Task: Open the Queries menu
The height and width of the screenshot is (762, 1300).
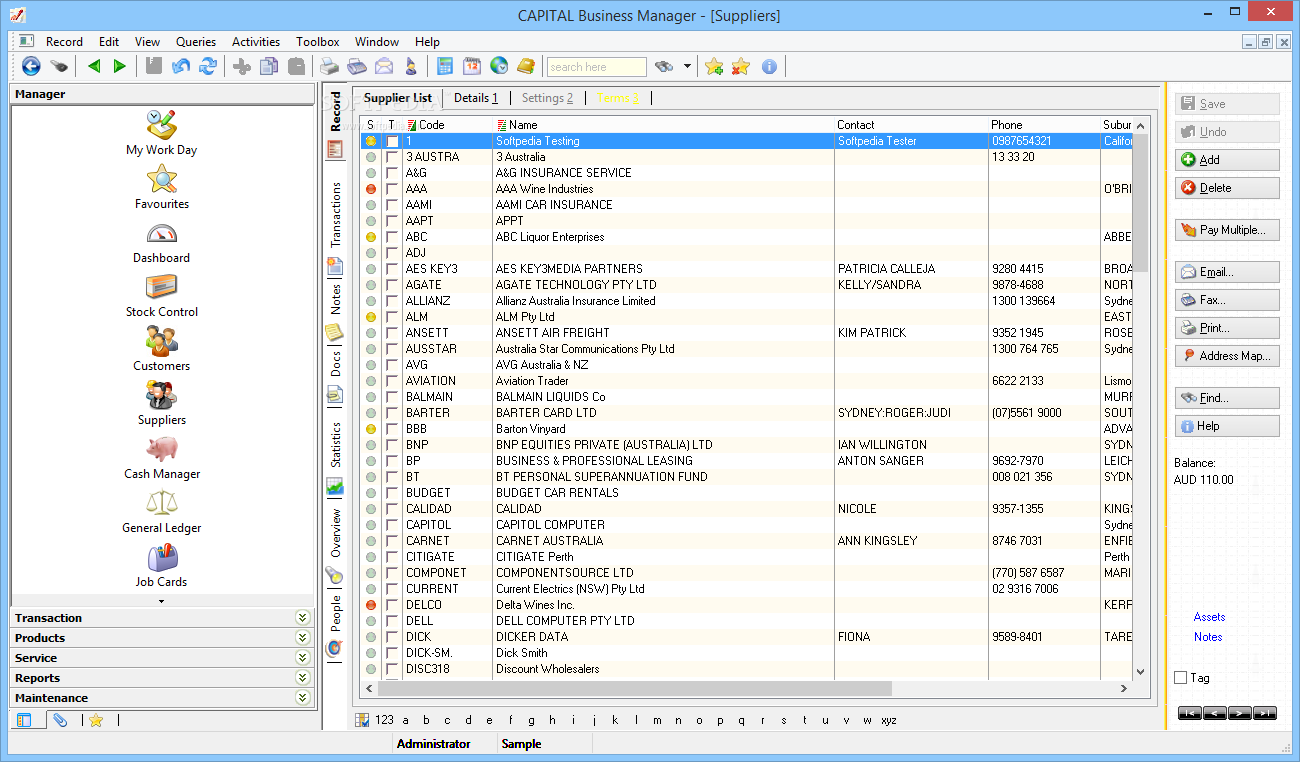Action: coord(196,42)
